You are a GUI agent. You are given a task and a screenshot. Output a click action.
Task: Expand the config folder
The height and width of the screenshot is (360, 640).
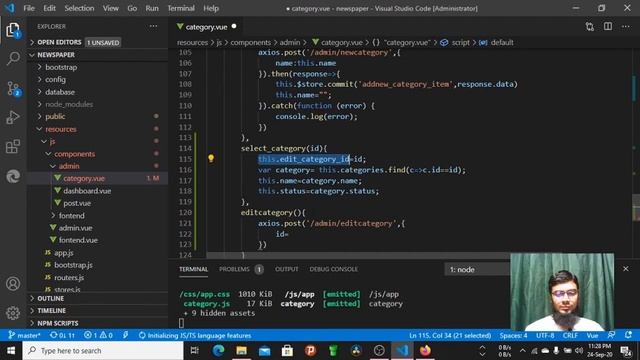[55, 79]
